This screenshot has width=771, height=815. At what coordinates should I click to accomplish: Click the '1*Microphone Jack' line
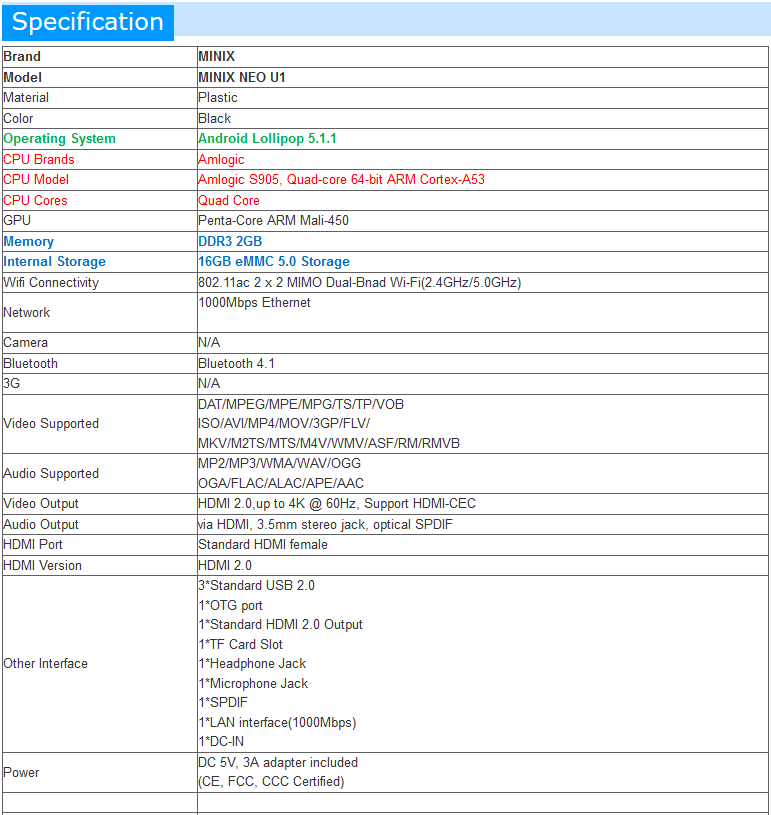click(253, 684)
